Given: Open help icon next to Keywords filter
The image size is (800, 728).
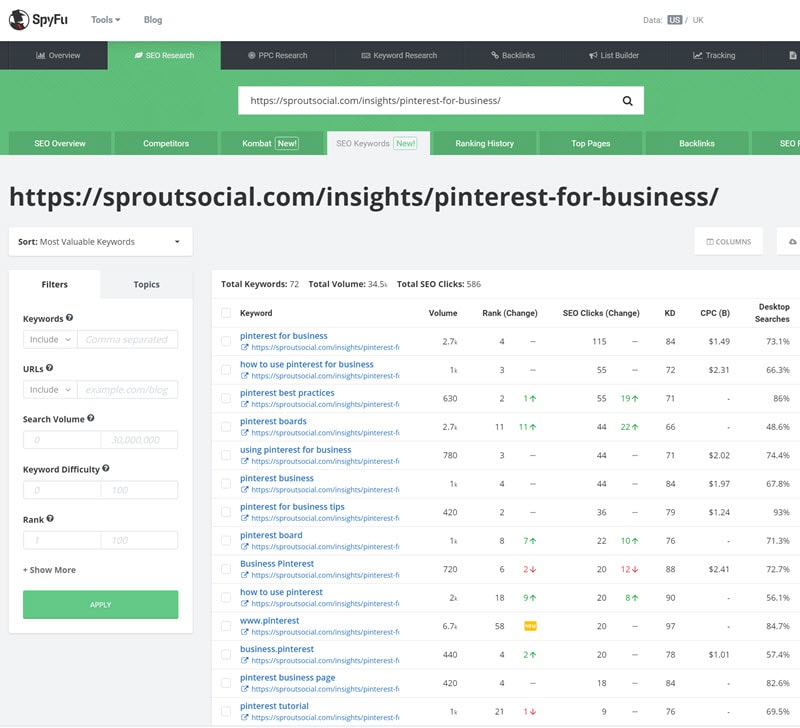Looking at the screenshot, I should click(x=69, y=318).
